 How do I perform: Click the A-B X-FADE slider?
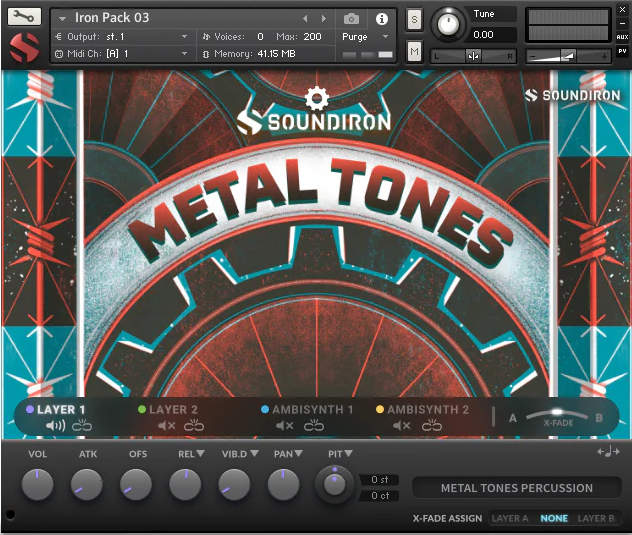pyautogui.click(x=557, y=414)
